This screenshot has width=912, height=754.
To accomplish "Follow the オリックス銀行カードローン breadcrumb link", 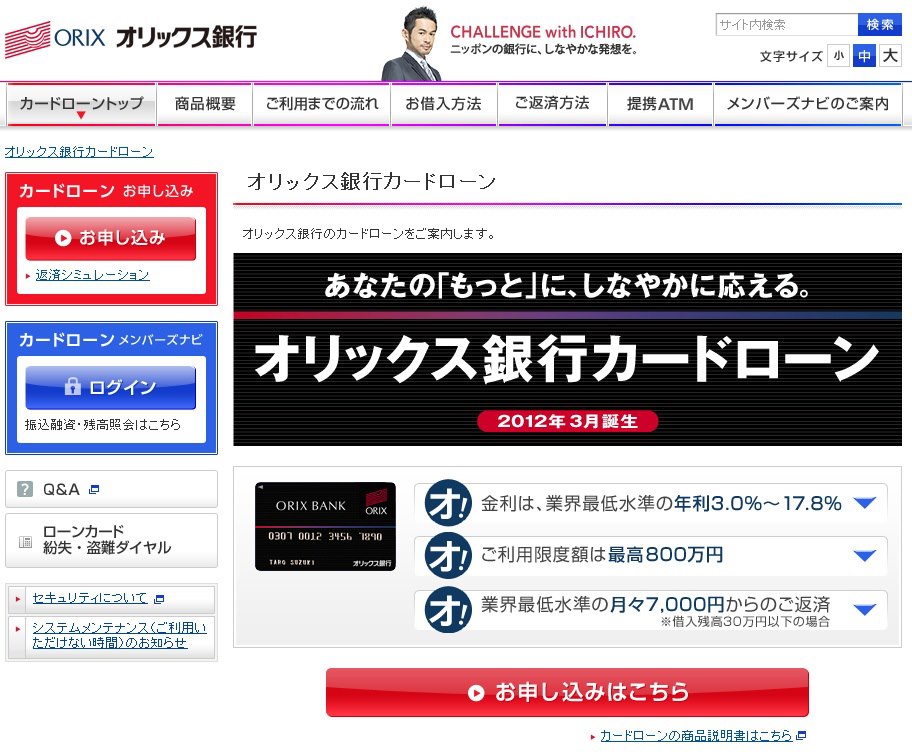I will click(79, 152).
